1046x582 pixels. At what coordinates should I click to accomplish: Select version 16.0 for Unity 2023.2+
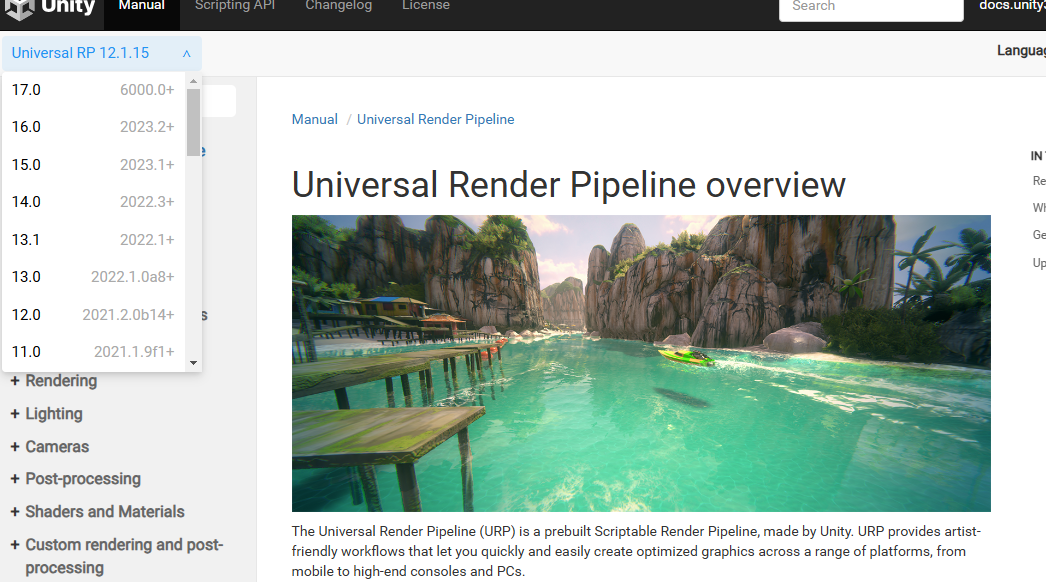click(x=93, y=127)
